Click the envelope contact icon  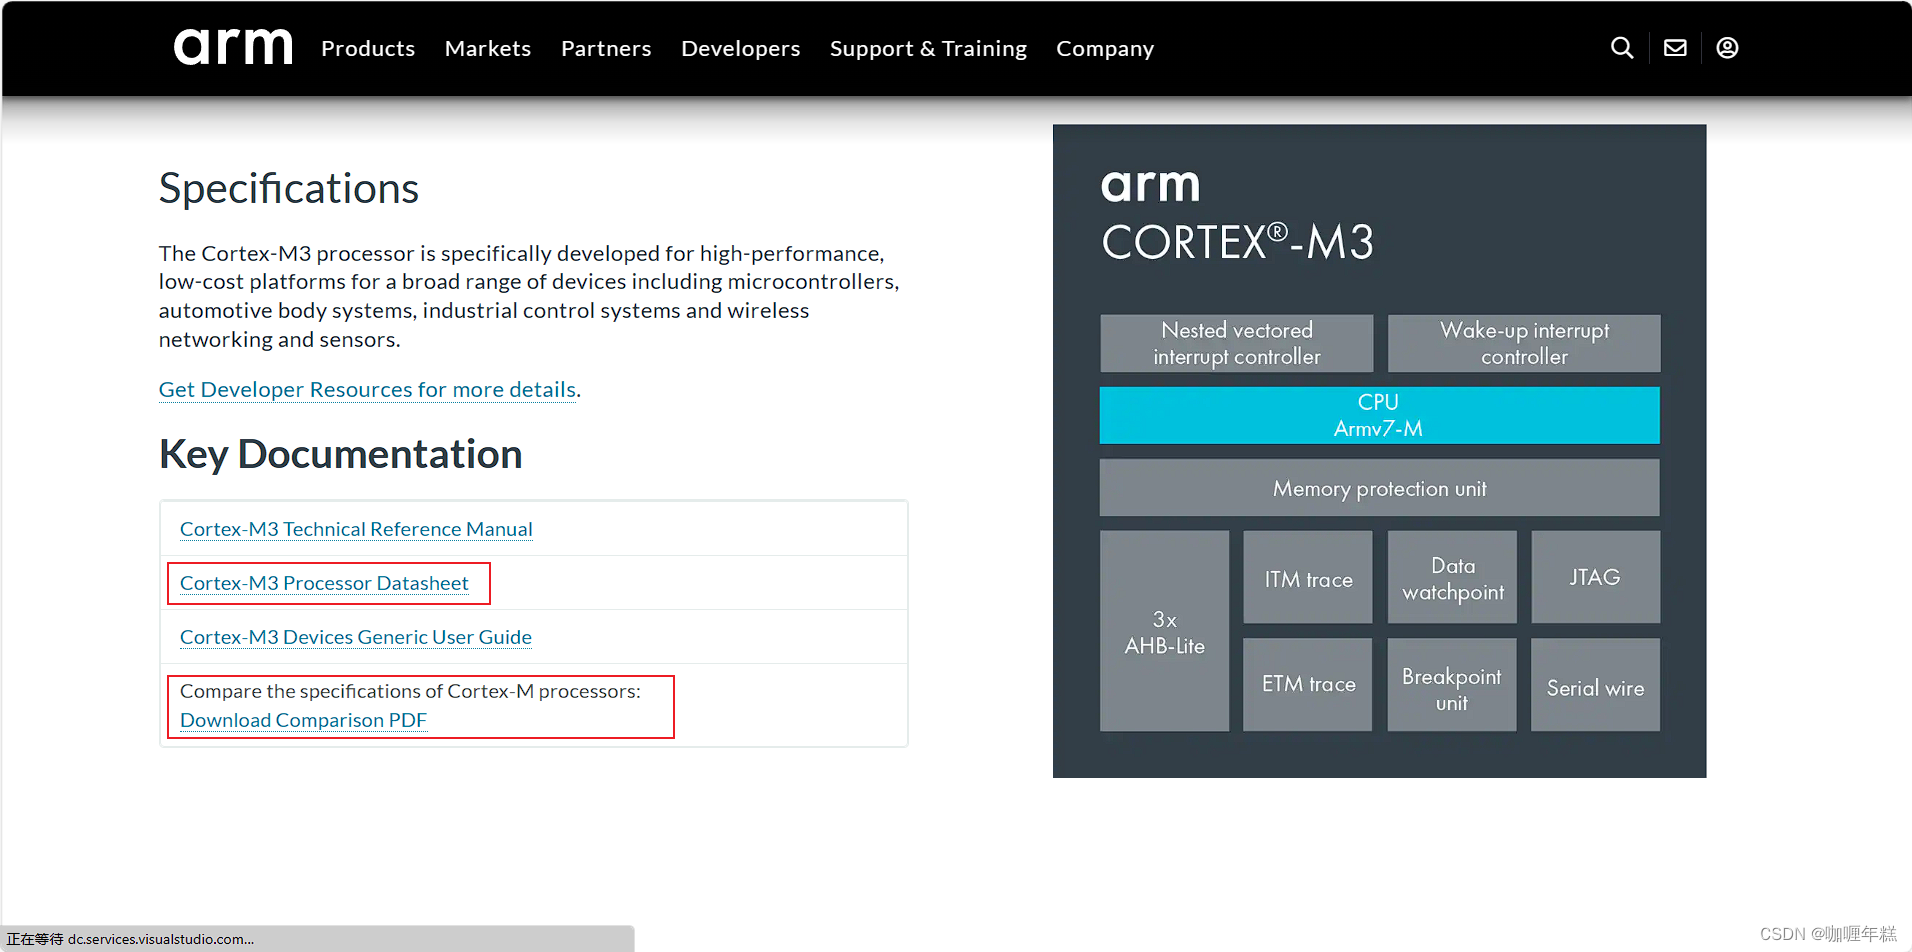[x=1675, y=48]
